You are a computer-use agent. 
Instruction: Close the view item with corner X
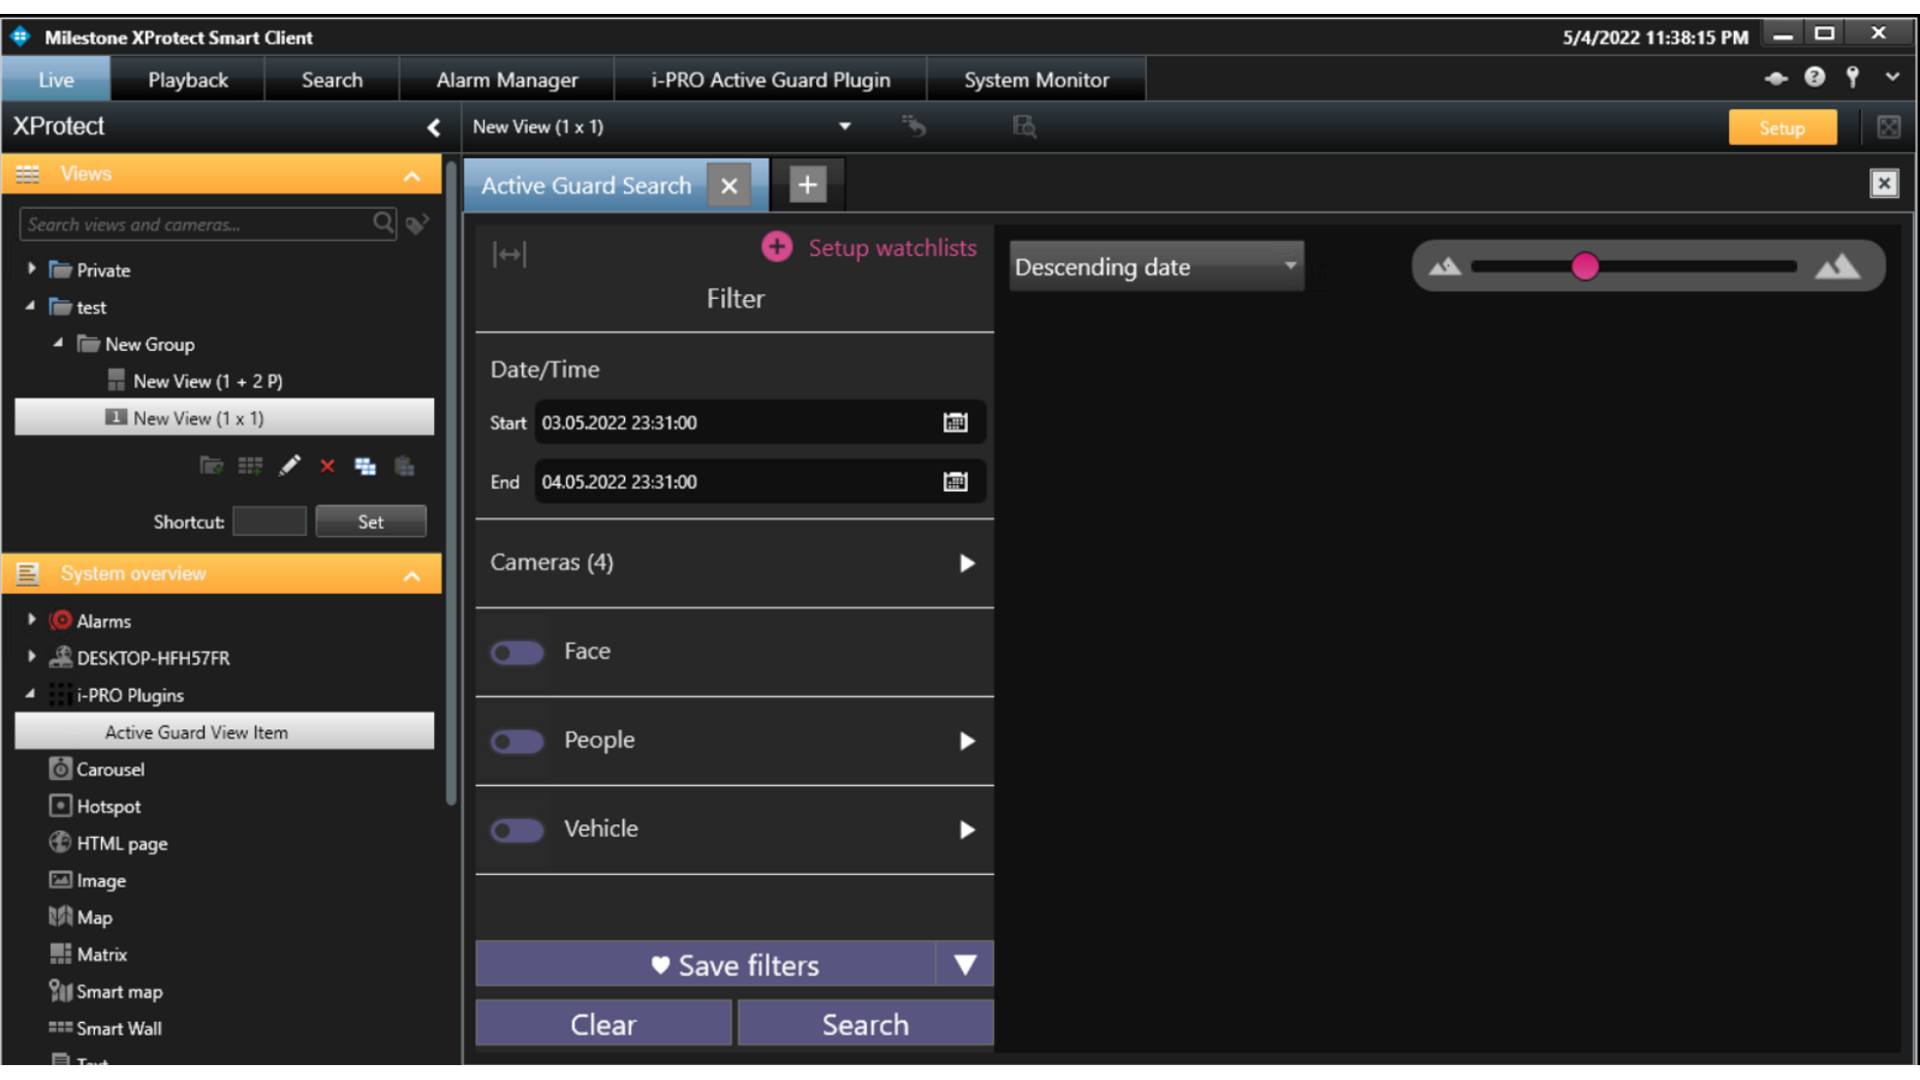1884,183
